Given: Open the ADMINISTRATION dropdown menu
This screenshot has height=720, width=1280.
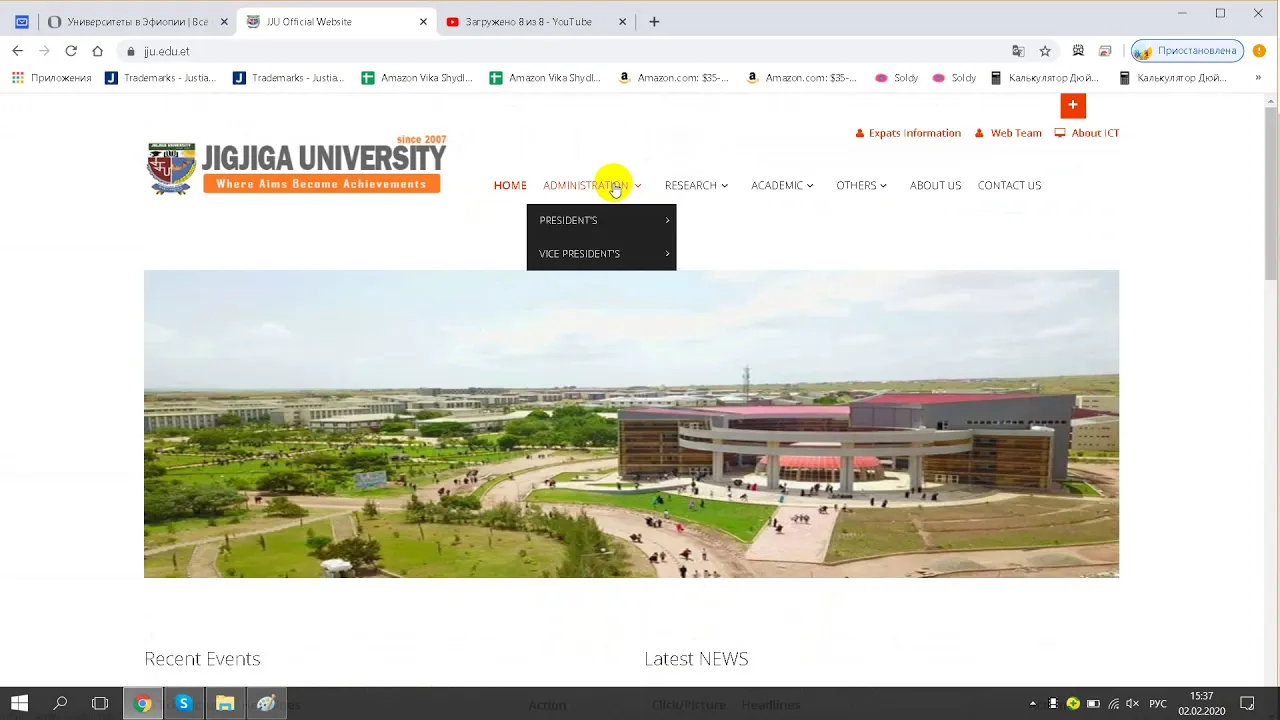Looking at the screenshot, I should pyautogui.click(x=592, y=185).
